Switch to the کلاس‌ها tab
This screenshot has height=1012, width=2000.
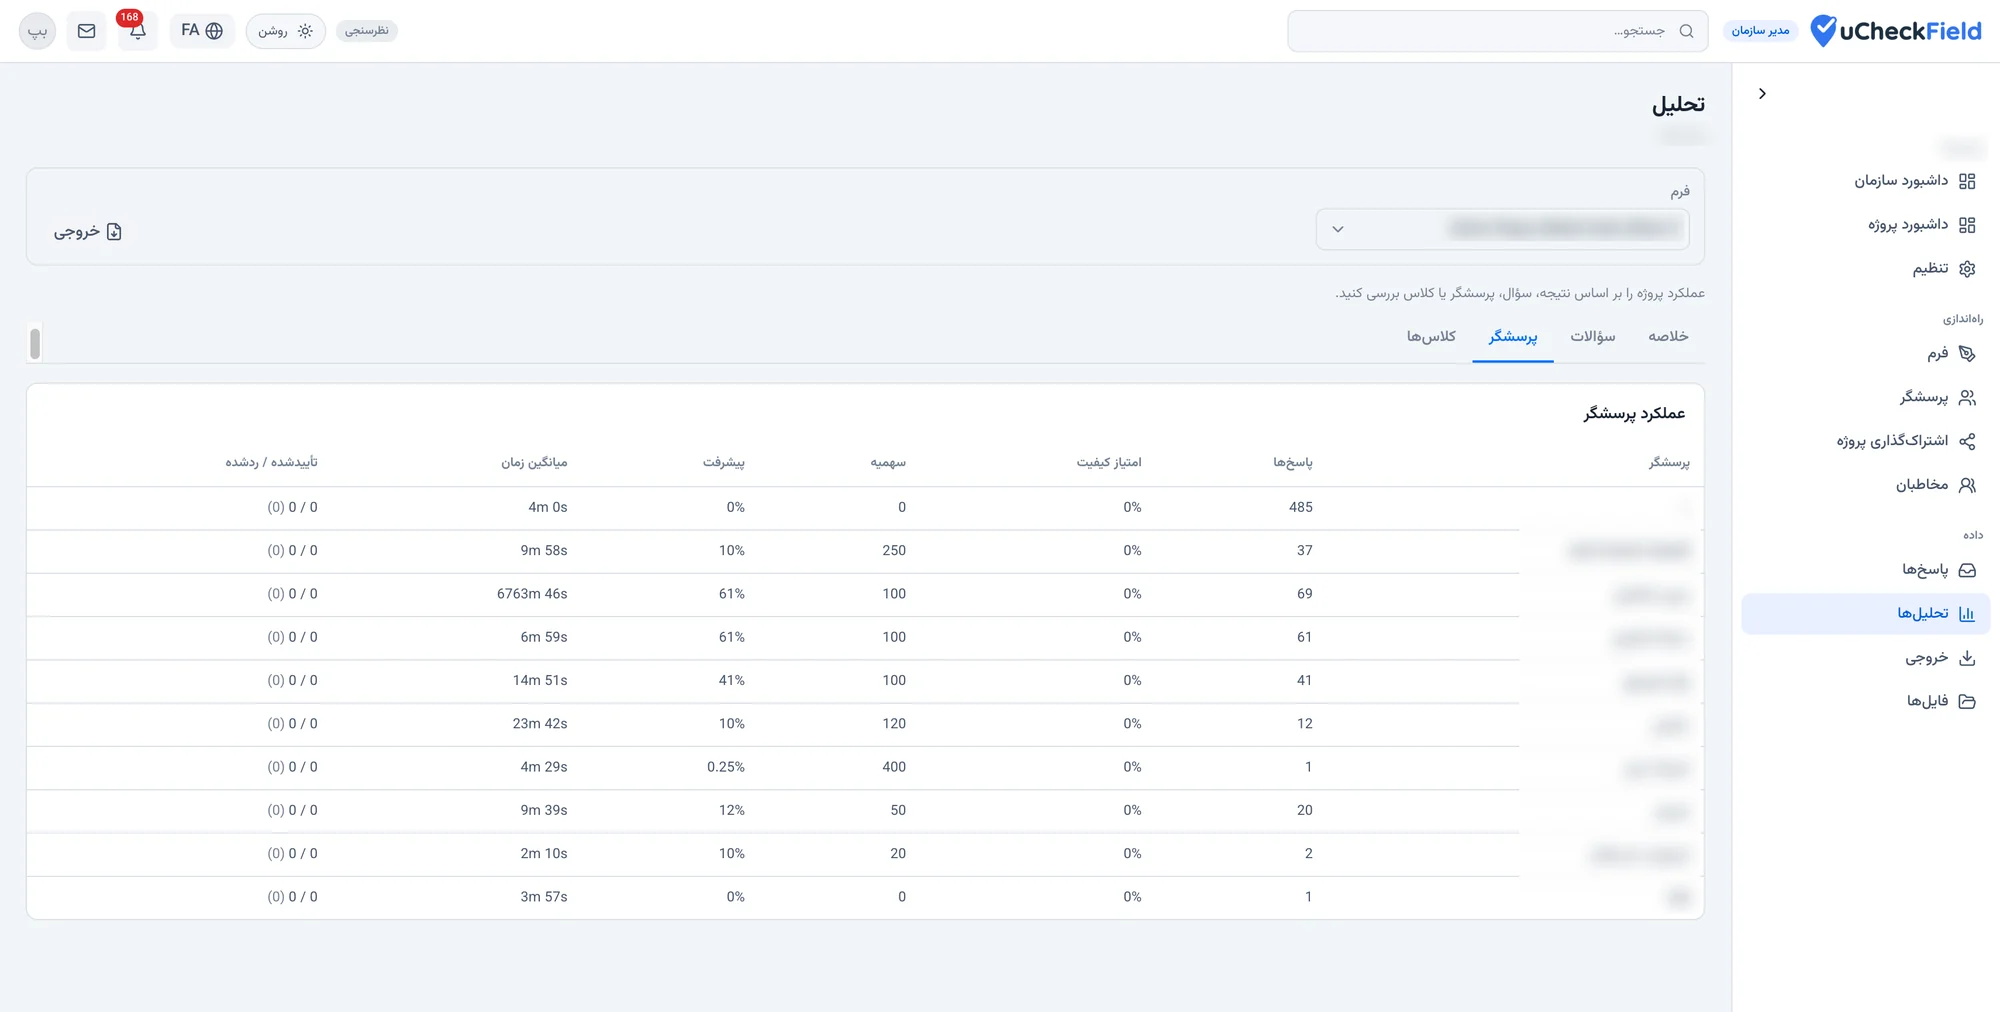(x=1431, y=336)
